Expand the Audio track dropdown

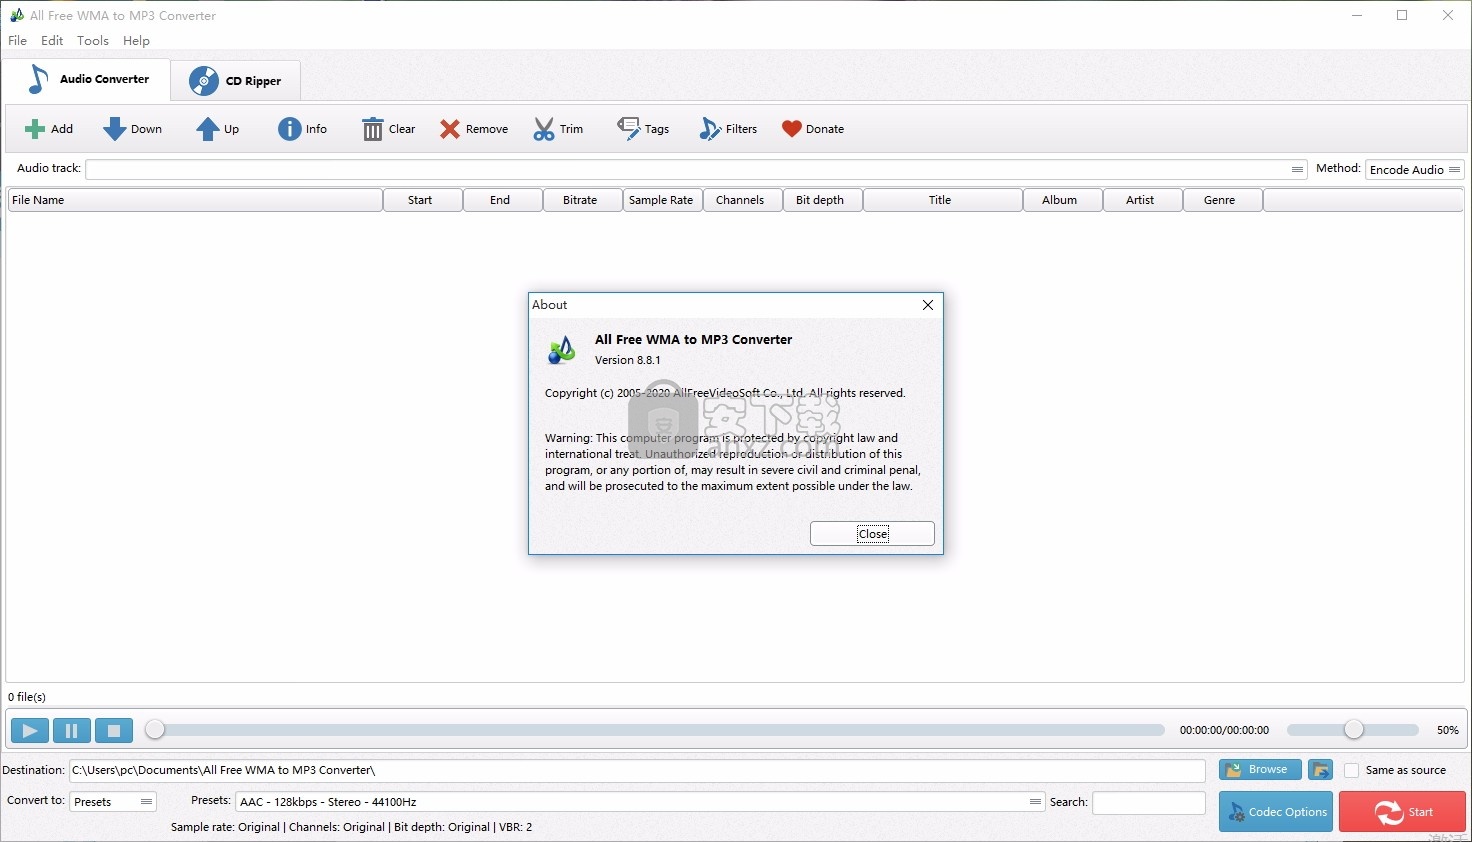tap(1297, 170)
